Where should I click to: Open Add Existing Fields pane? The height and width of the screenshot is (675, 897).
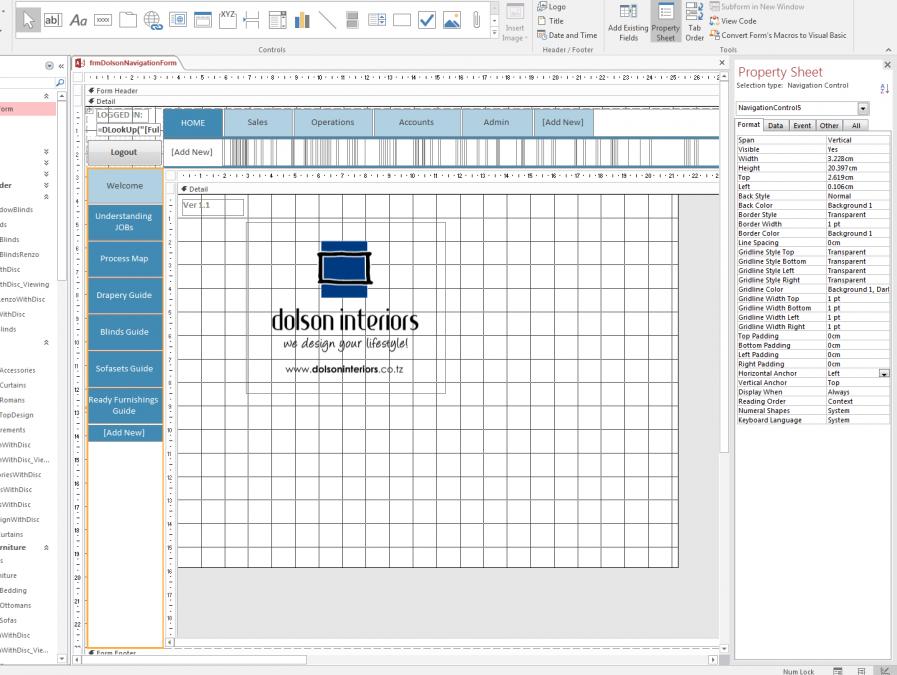[x=628, y=22]
